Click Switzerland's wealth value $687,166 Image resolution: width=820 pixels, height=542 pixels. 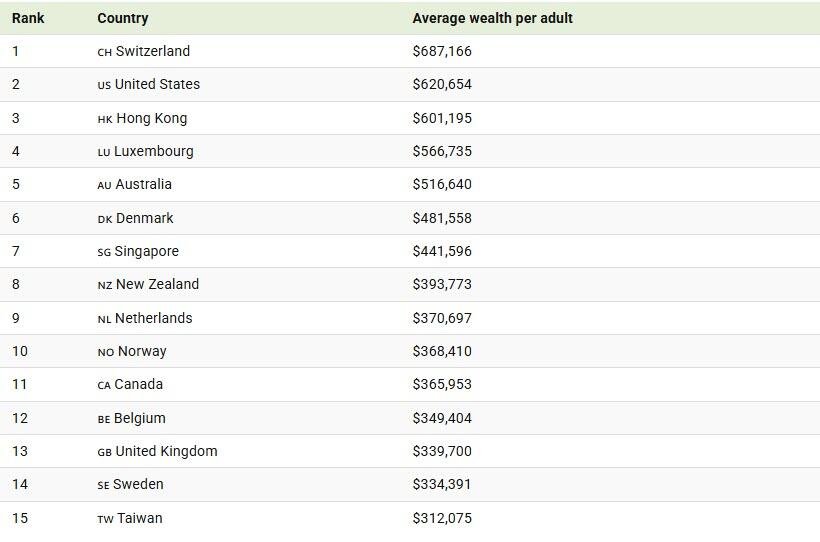pyautogui.click(x=442, y=51)
